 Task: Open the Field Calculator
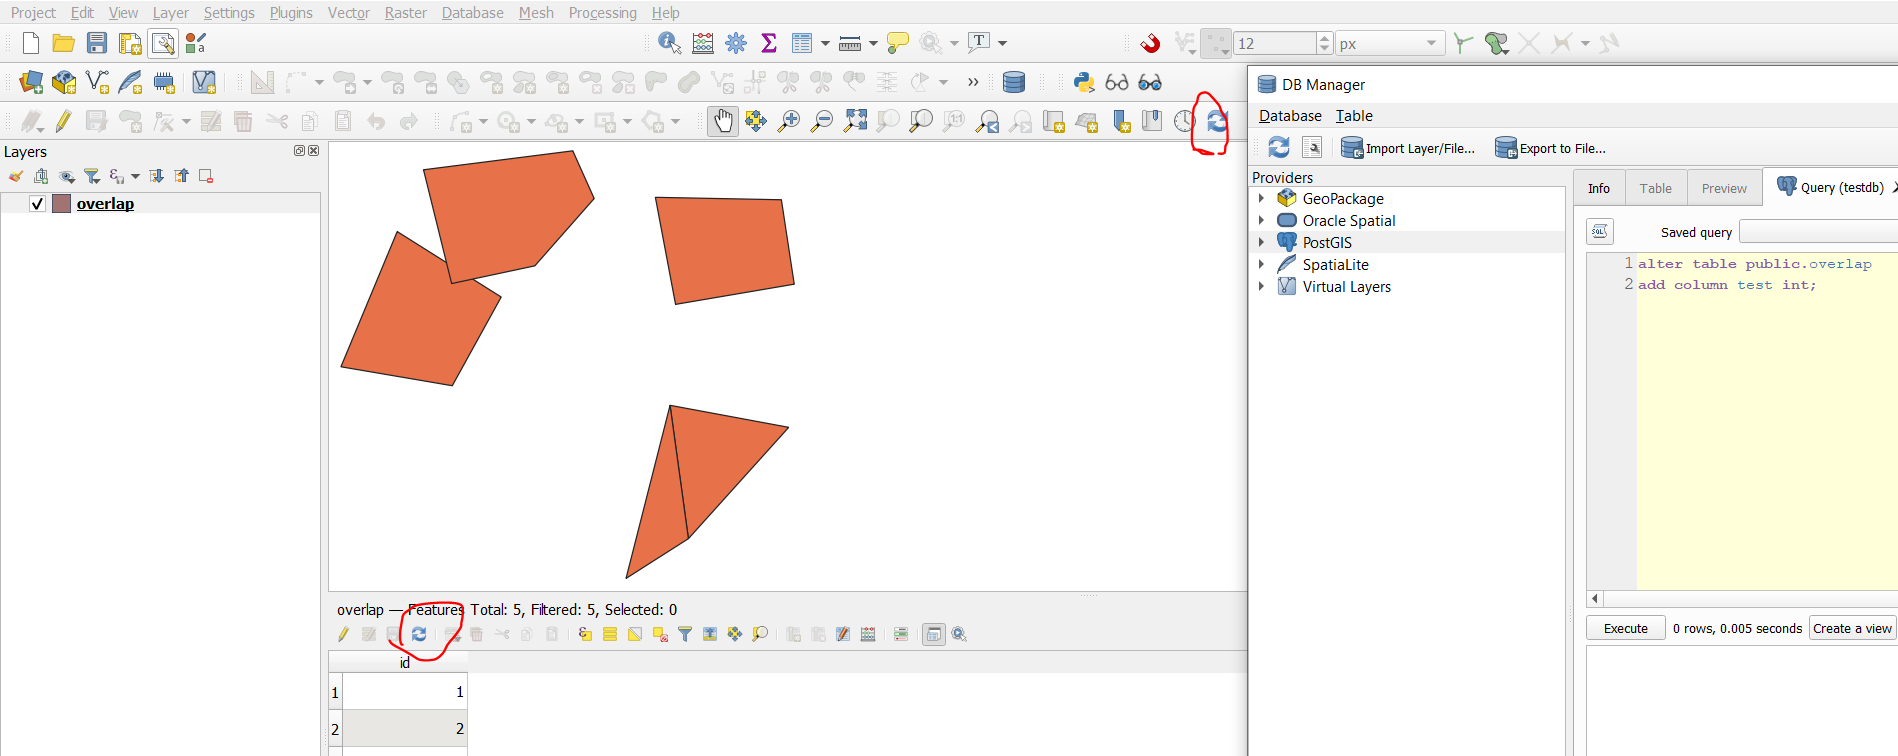703,43
